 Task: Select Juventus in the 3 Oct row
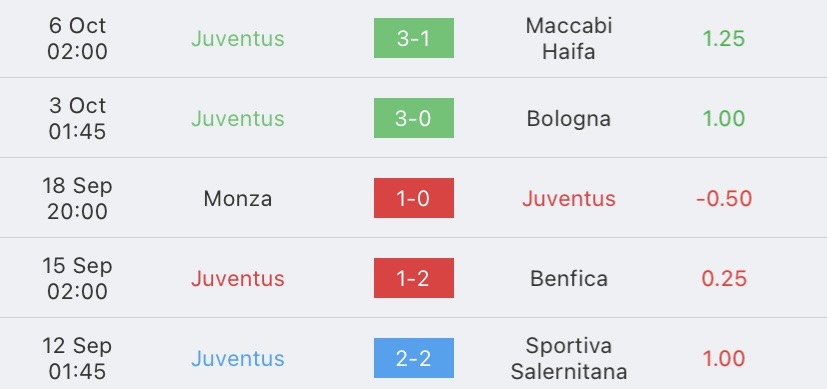point(237,119)
